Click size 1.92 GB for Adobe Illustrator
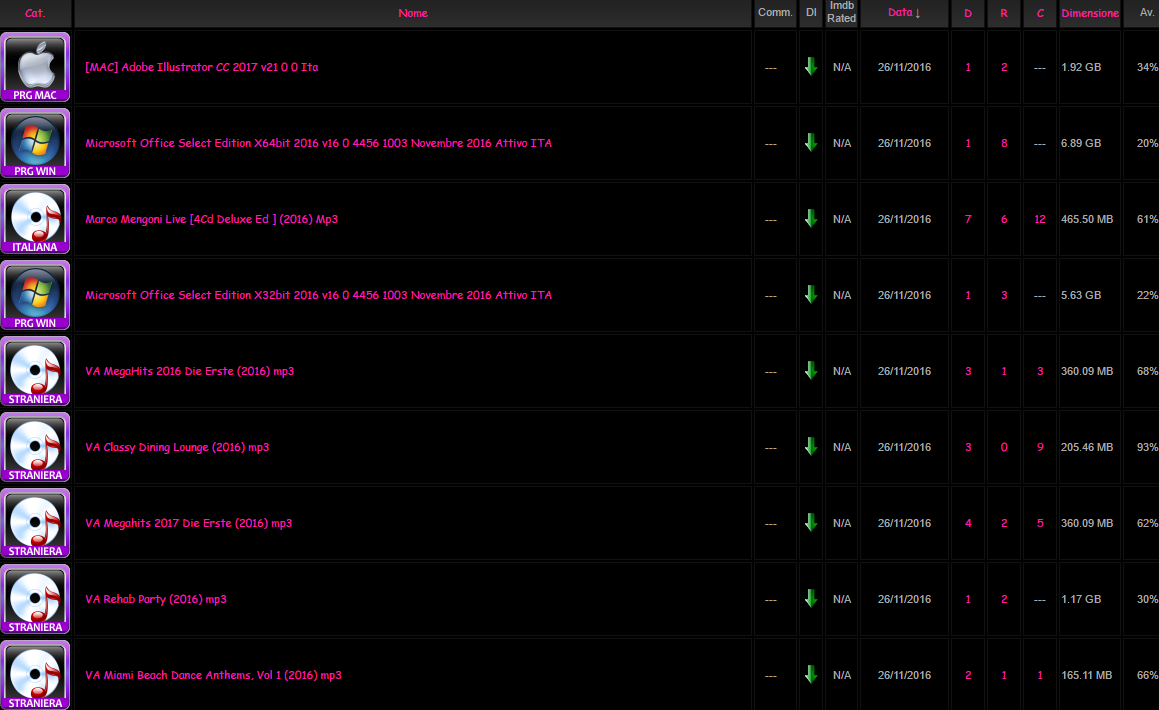The image size is (1159, 710). pos(1081,67)
